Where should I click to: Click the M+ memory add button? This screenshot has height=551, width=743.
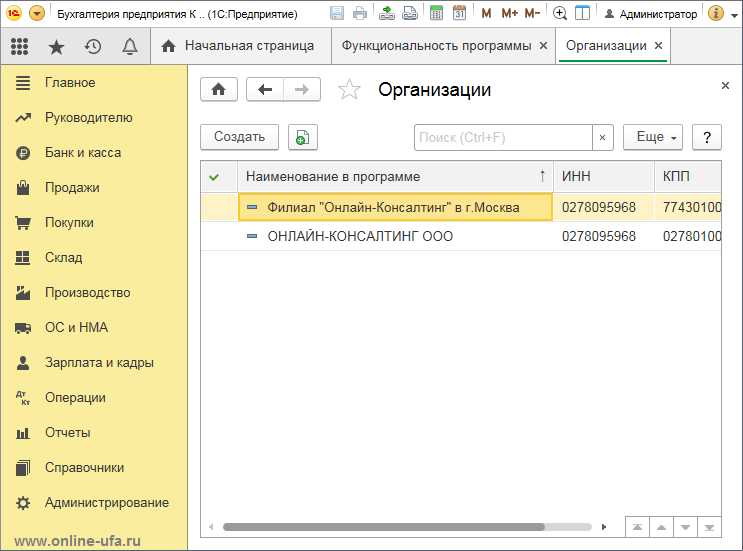[x=509, y=13]
